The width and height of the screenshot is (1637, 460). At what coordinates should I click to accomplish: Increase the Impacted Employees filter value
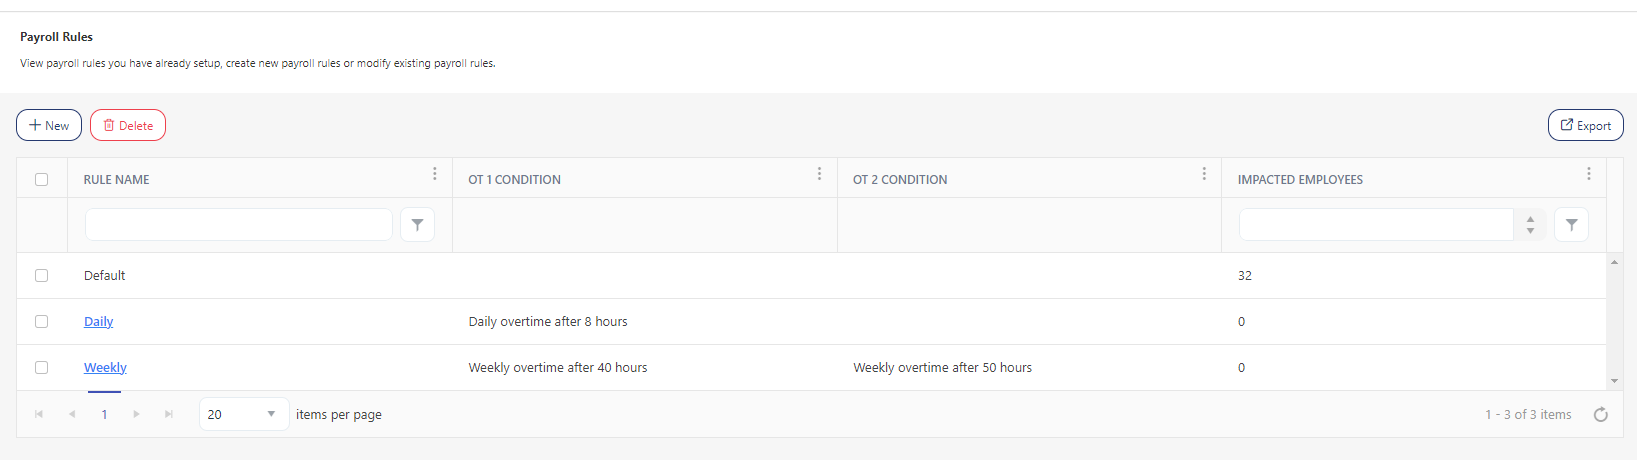(x=1530, y=219)
